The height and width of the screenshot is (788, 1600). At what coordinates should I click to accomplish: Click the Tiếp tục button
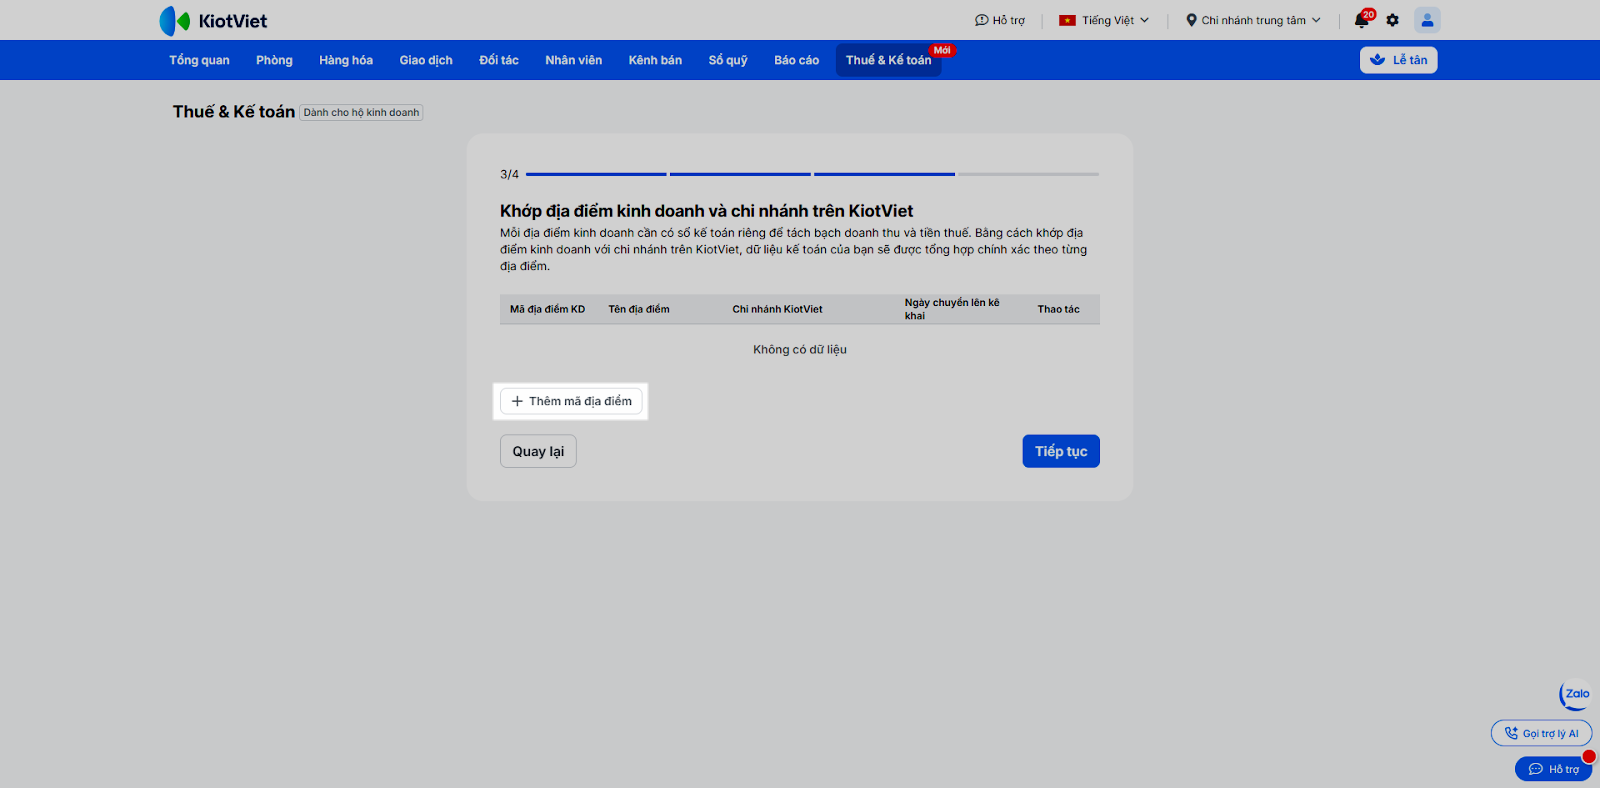1061,451
